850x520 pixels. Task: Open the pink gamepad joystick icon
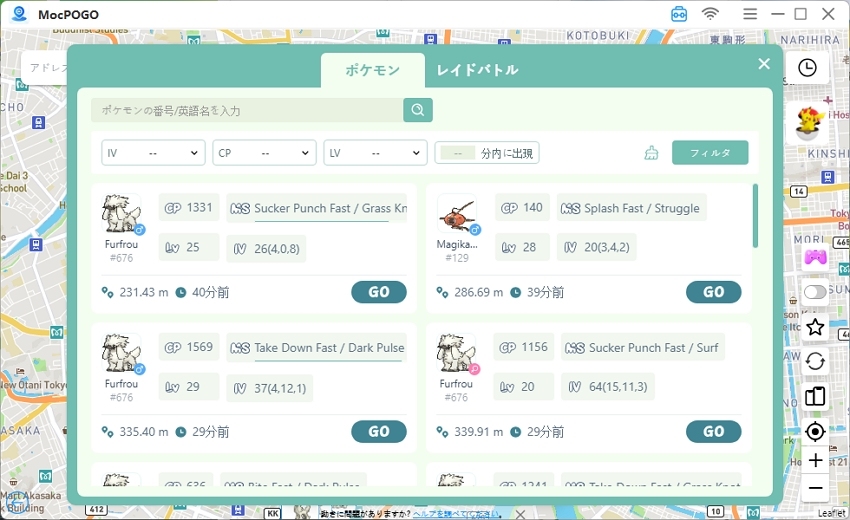(815, 257)
